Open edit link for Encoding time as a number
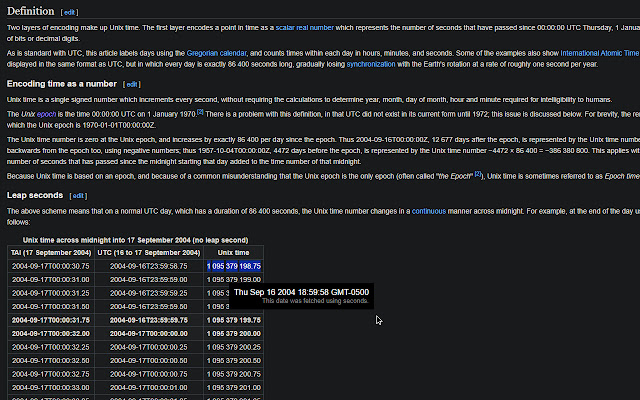Image resolution: width=640 pixels, height=400 pixels. point(131,84)
